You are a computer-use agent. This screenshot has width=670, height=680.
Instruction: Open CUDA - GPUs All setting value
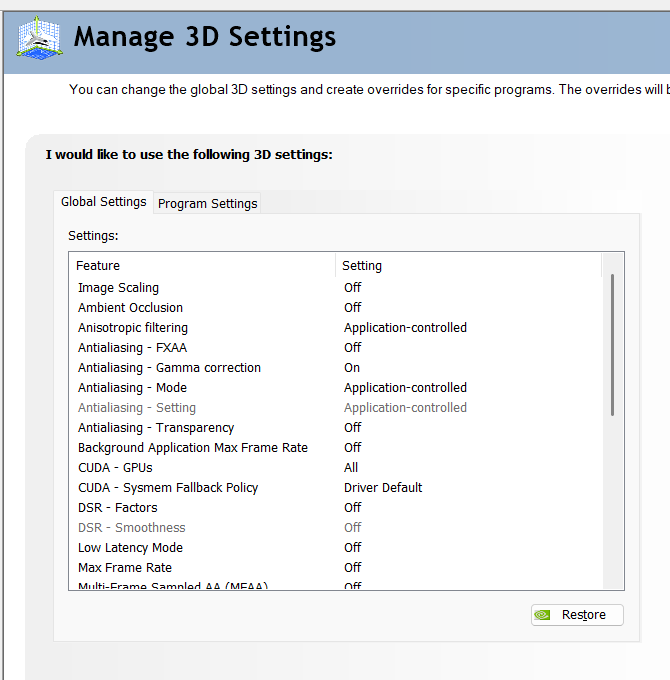click(351, 468)
